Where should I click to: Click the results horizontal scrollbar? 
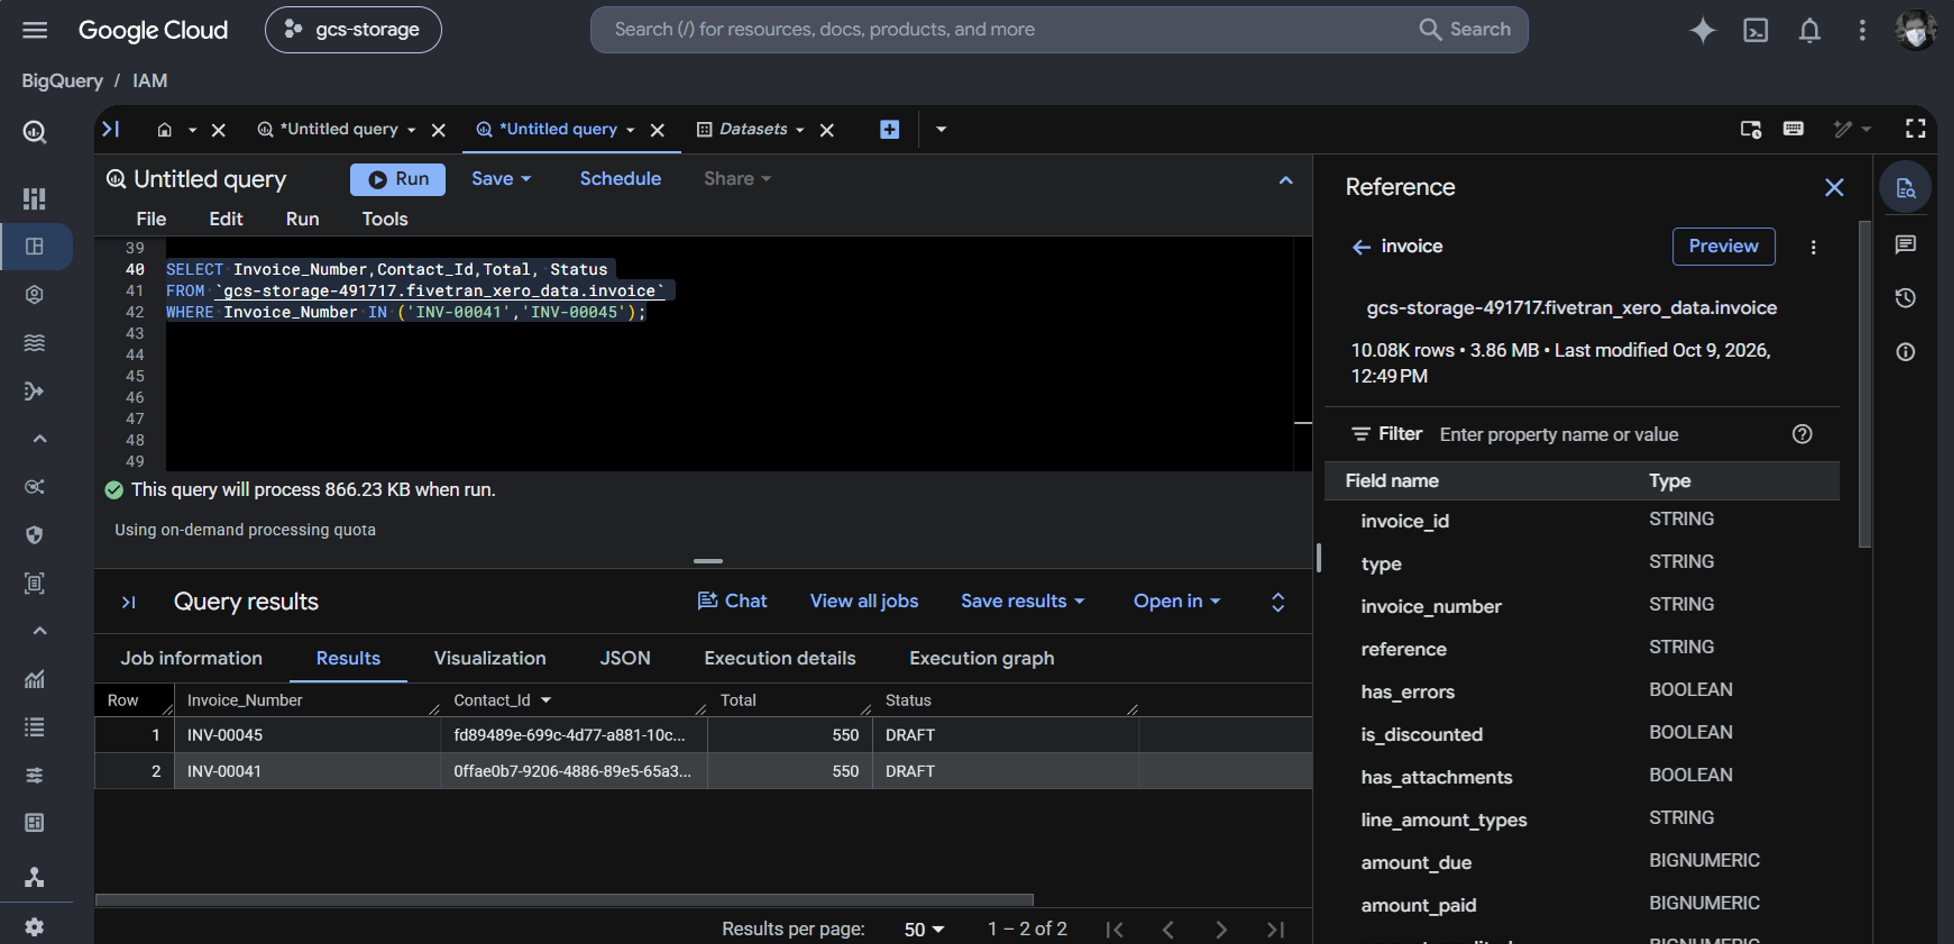[564, 900]
